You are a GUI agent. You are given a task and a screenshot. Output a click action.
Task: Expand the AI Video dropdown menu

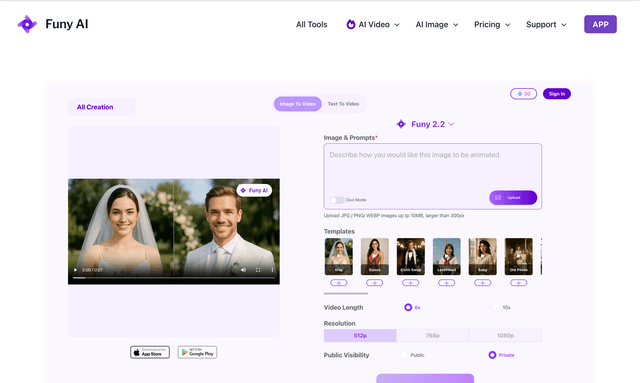(373, 24)
